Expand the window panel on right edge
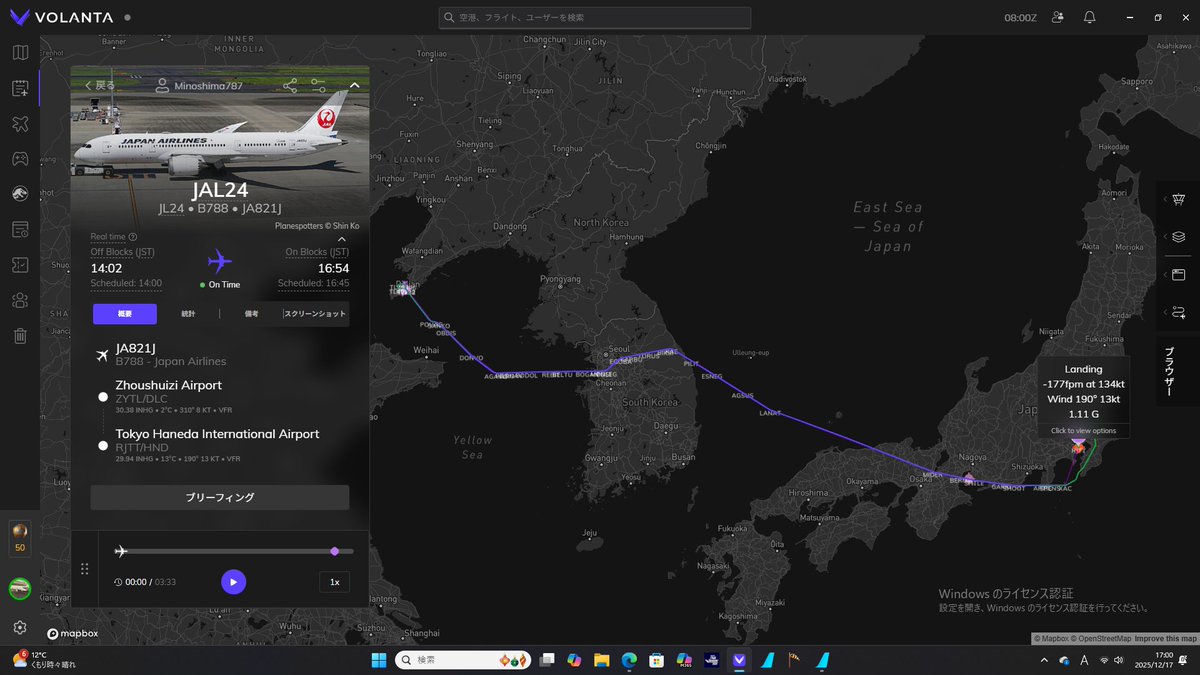The width and height of the screenshot is (1200, 675). 1177,275
